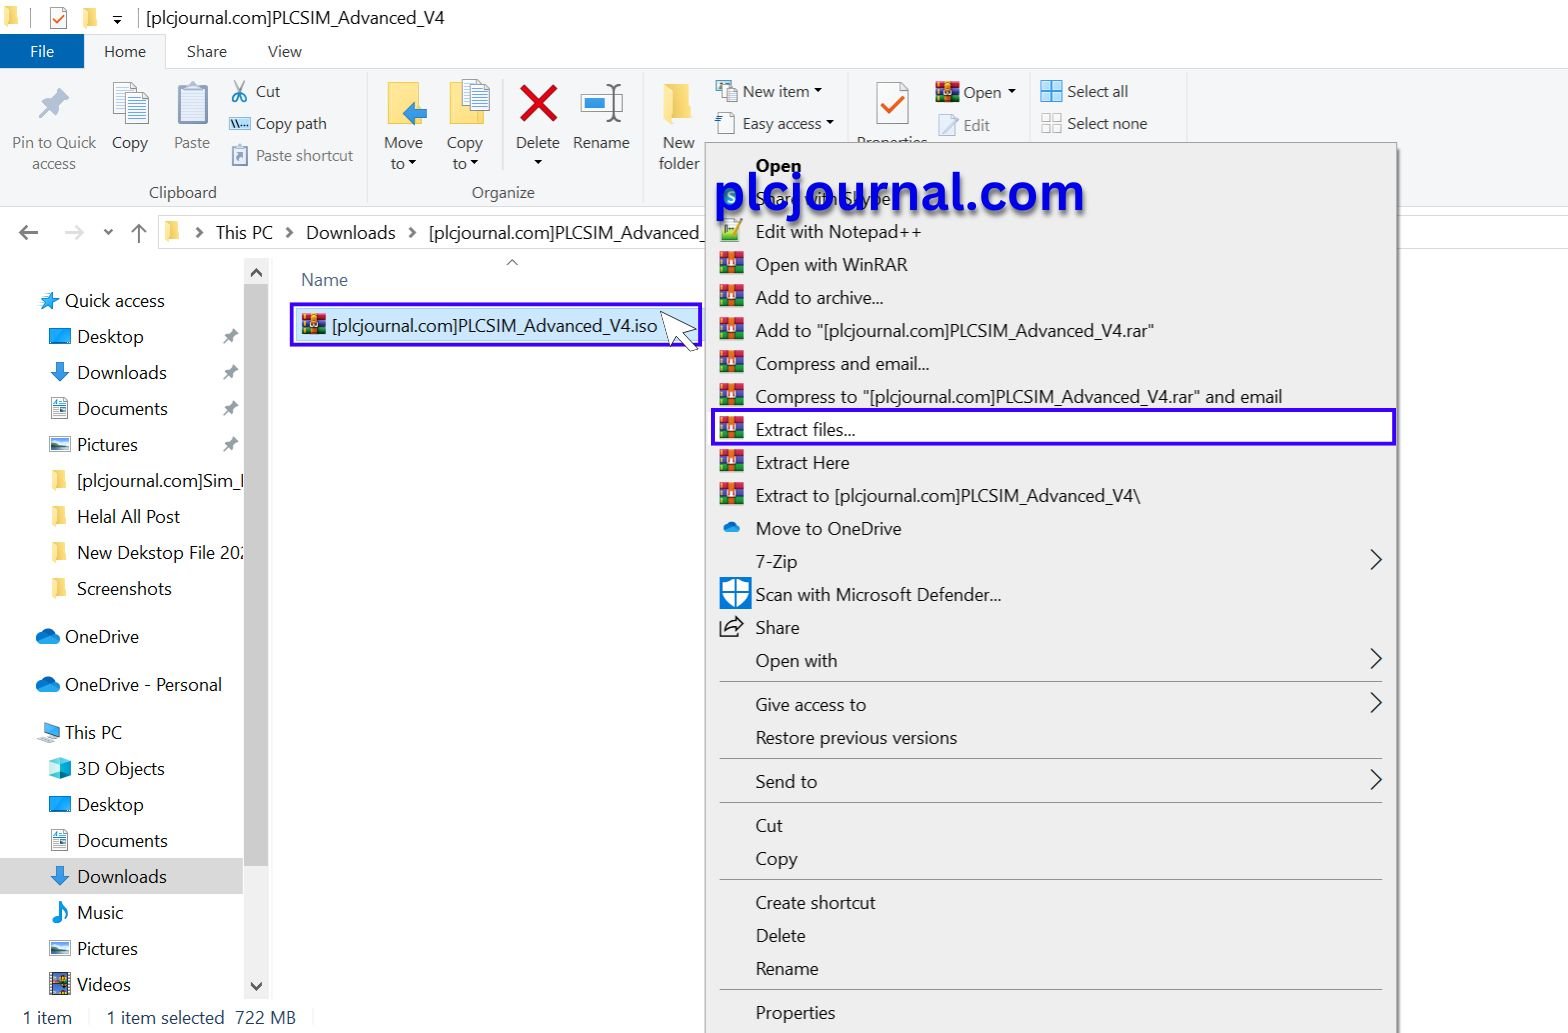
Task: Open Quick access in navigation pane
Action: pos(114,300)
